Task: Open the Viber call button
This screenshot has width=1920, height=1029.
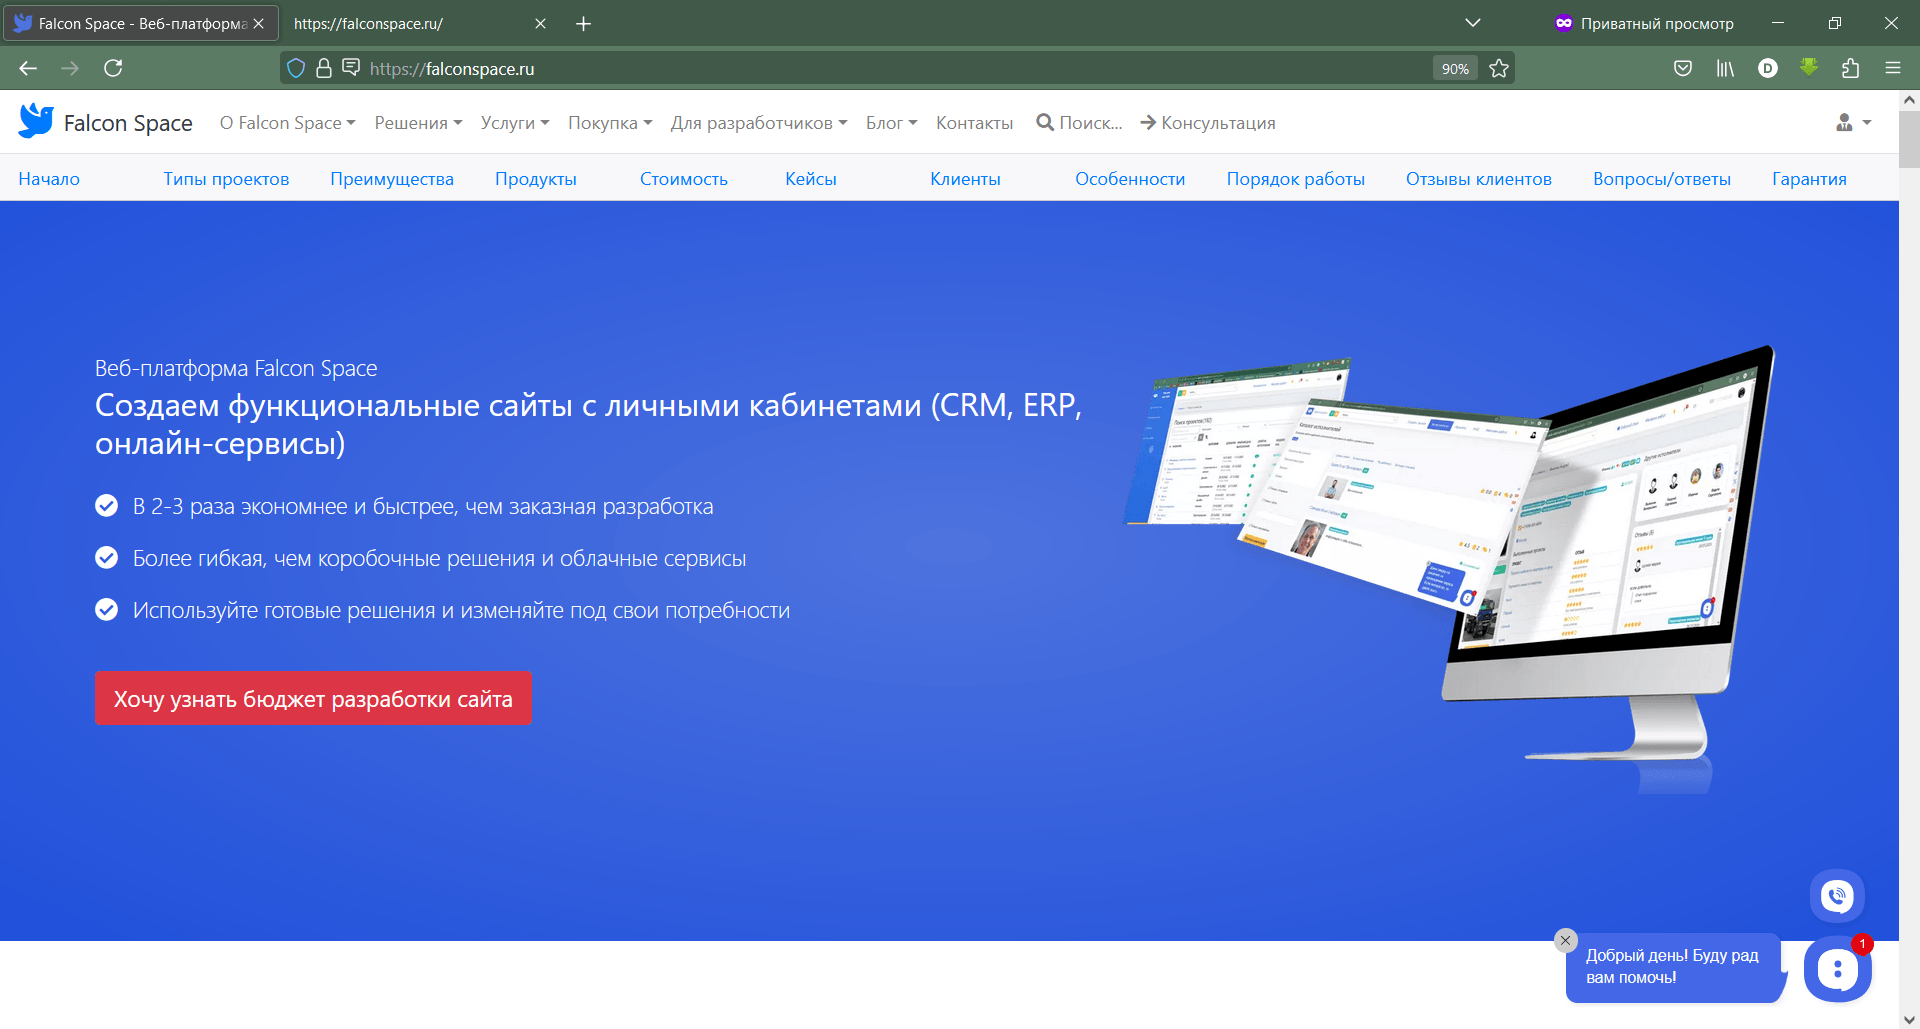Action: click(x=1837, y=896)
